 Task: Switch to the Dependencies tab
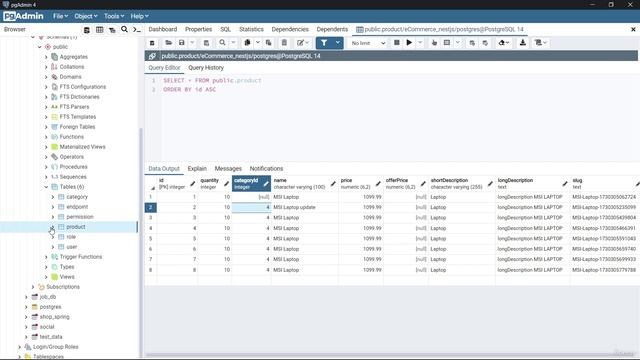(290, 29)
